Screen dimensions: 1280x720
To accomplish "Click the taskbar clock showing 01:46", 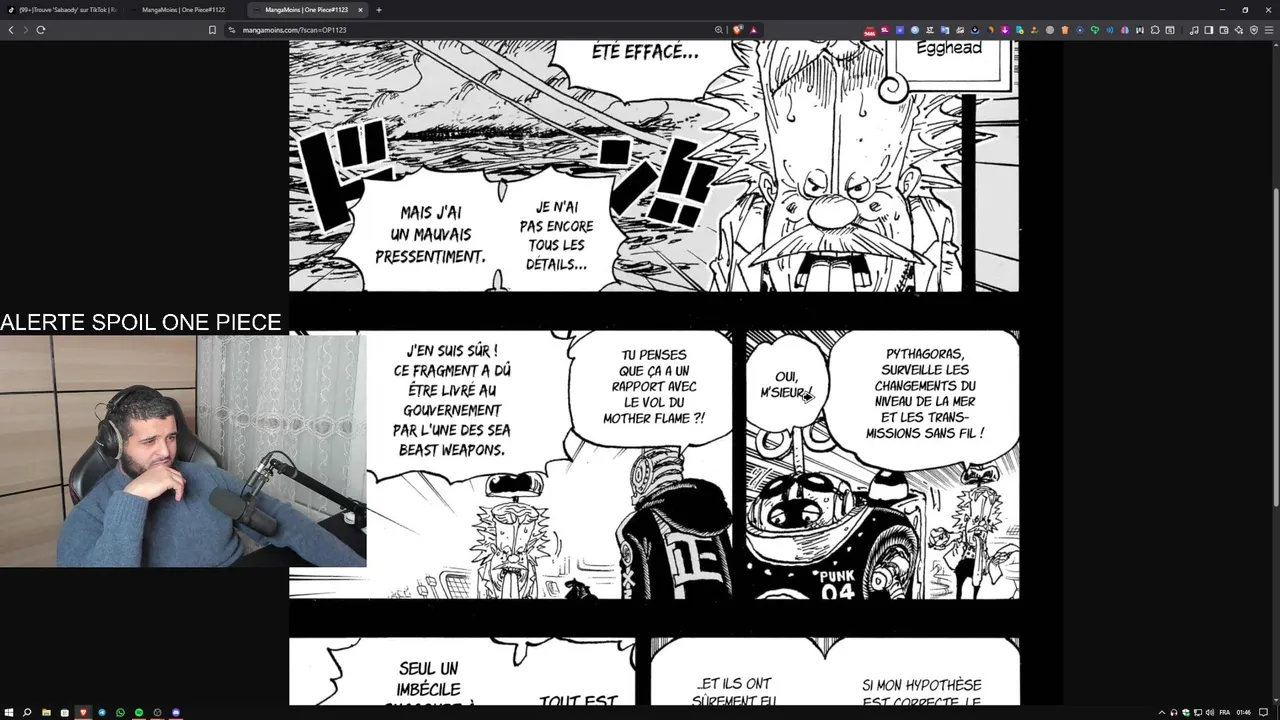I will click(x=1243, y=712).
